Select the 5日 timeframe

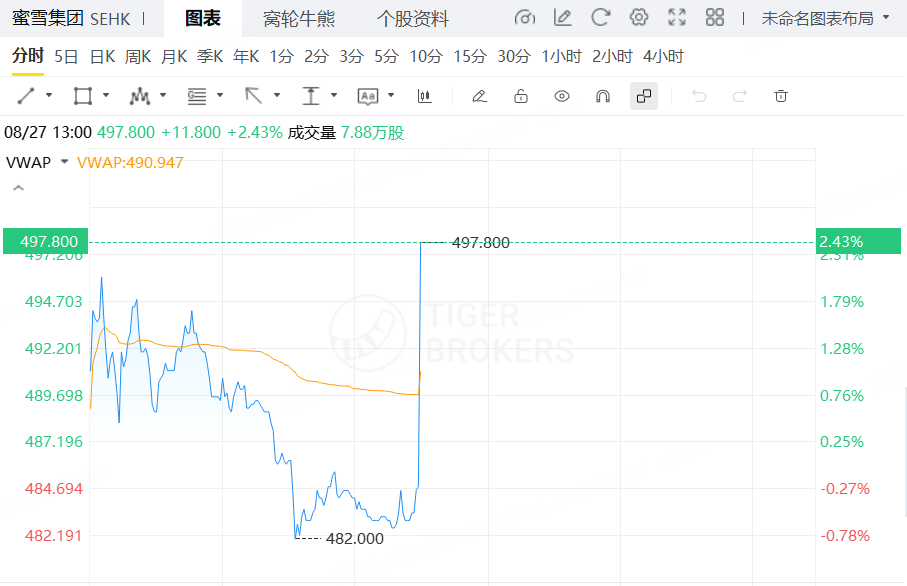[x=66, y=57]
